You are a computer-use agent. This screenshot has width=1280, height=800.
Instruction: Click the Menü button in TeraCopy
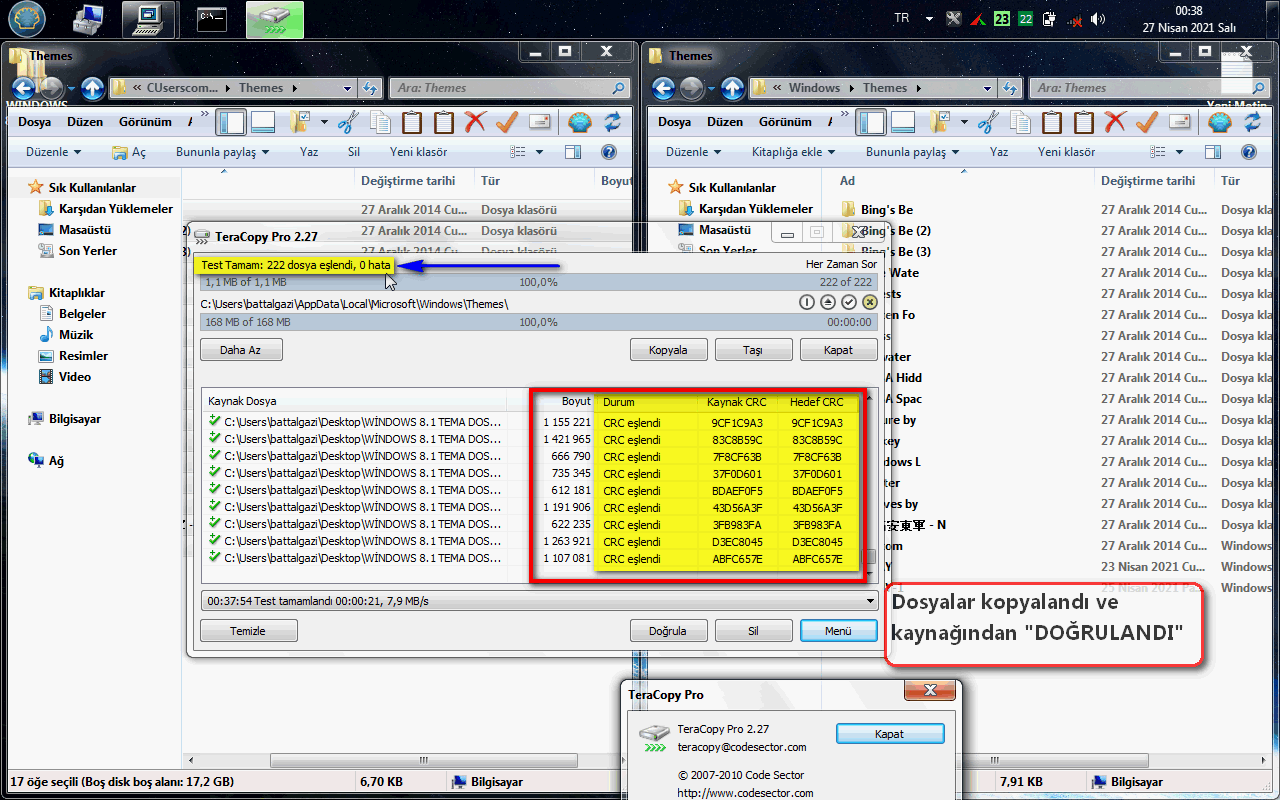tap(838, 631)
